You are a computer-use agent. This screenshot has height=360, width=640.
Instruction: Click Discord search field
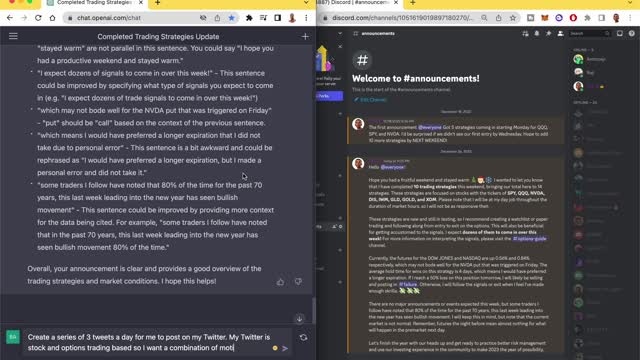click(x=590, y=33)
